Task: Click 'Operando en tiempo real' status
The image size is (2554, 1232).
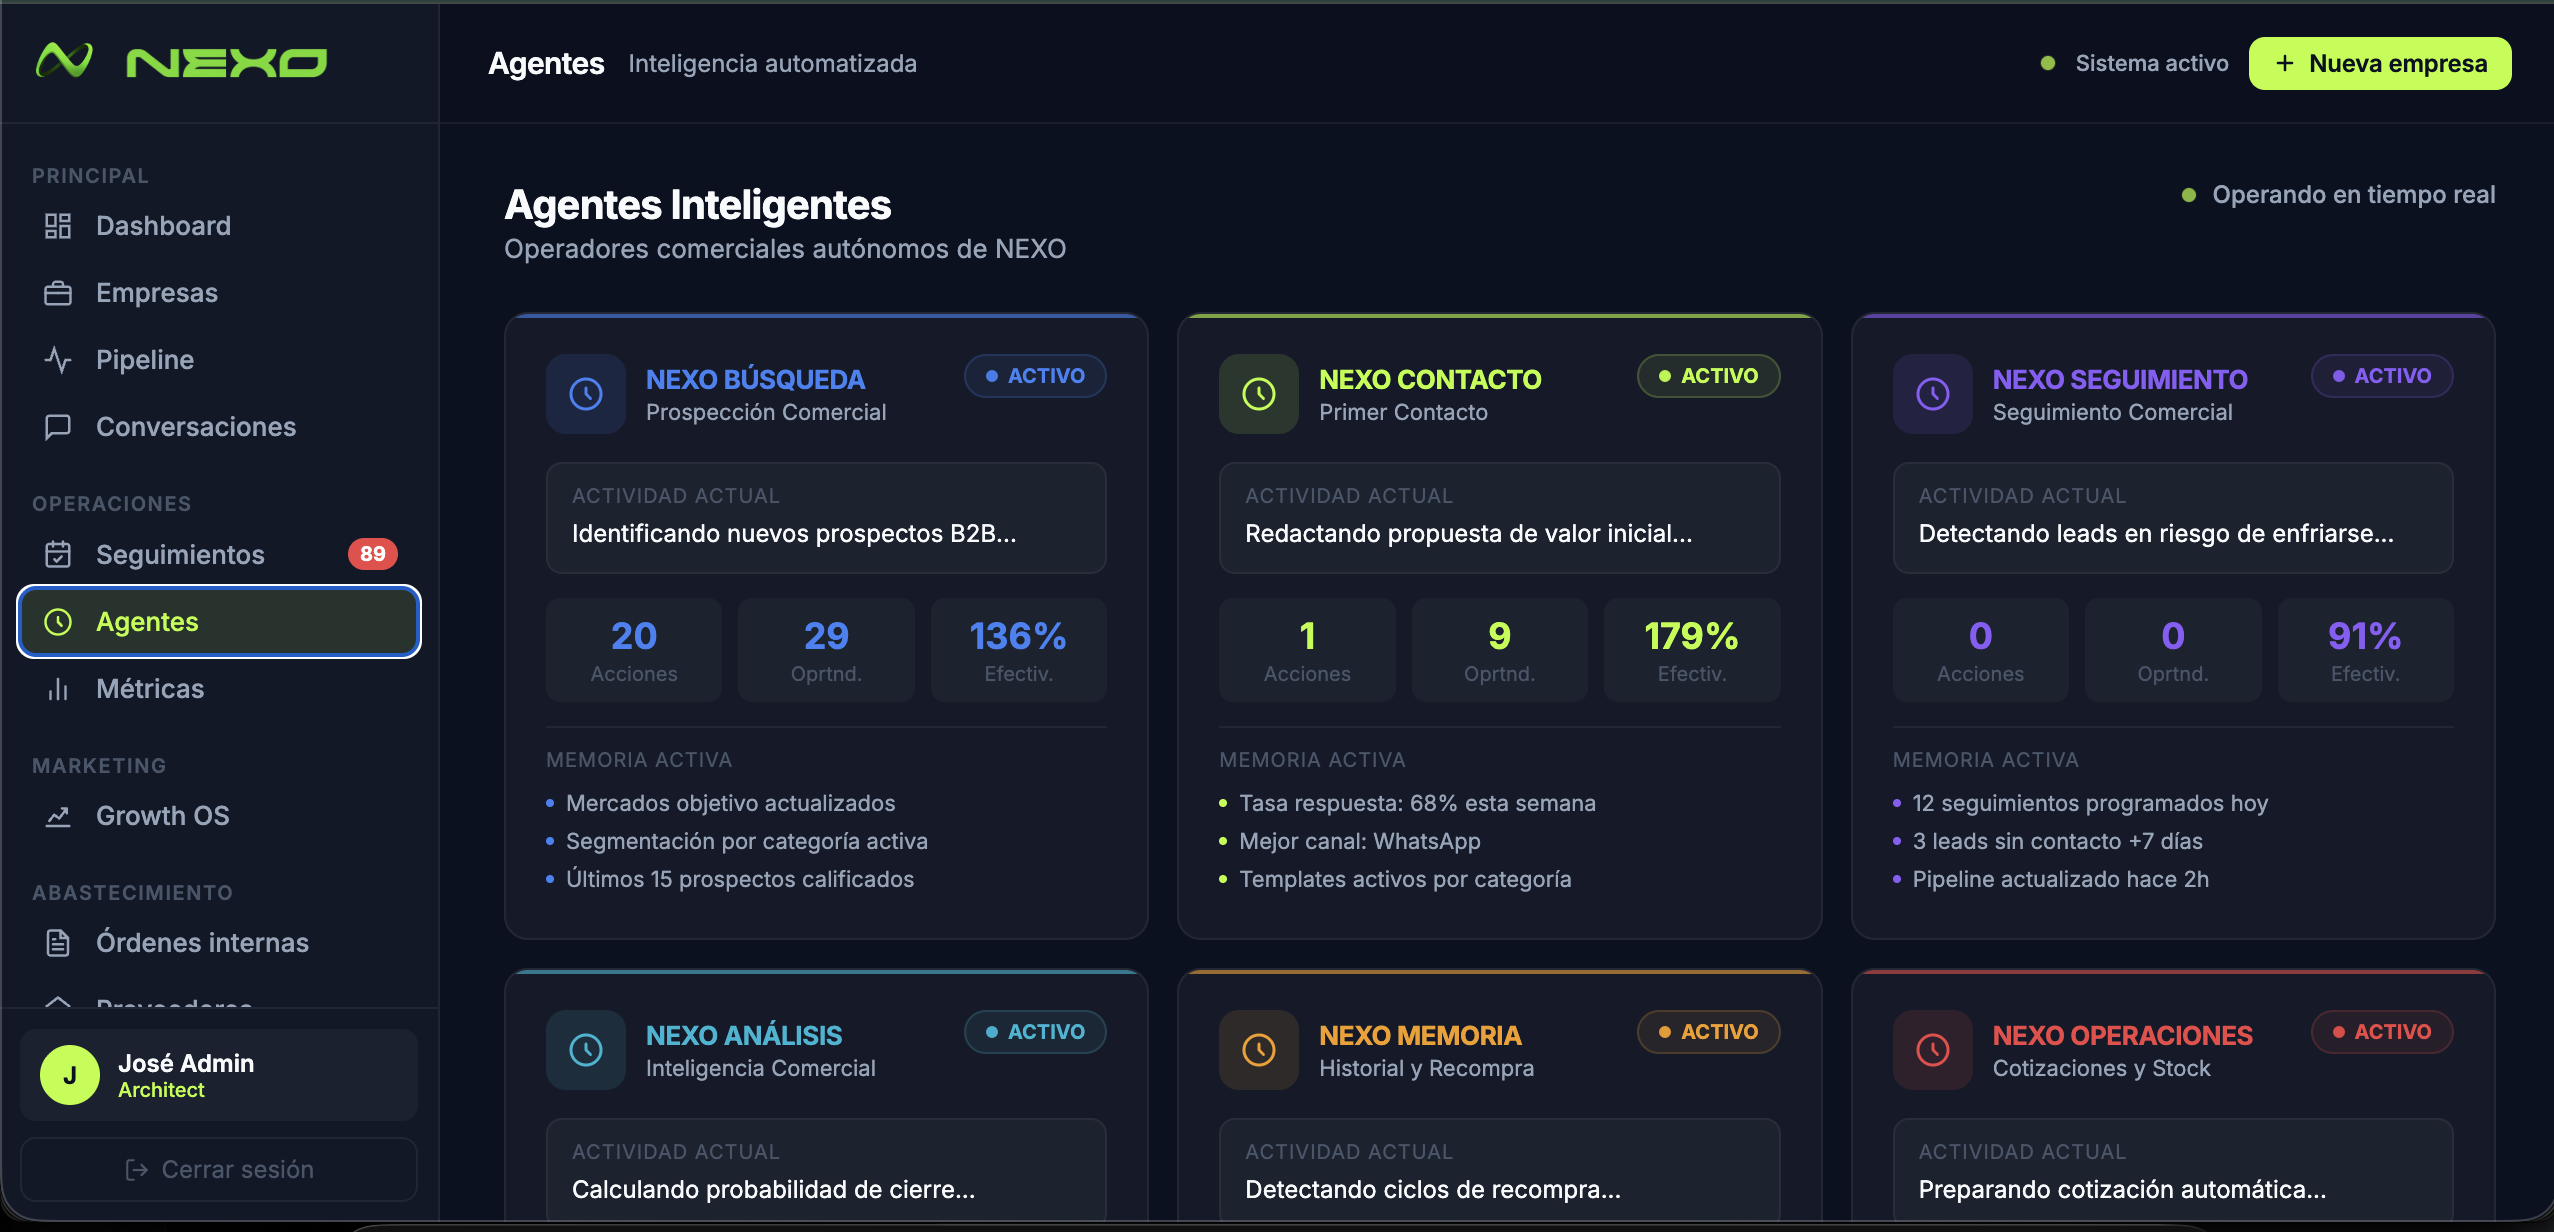Action: 2338,195
